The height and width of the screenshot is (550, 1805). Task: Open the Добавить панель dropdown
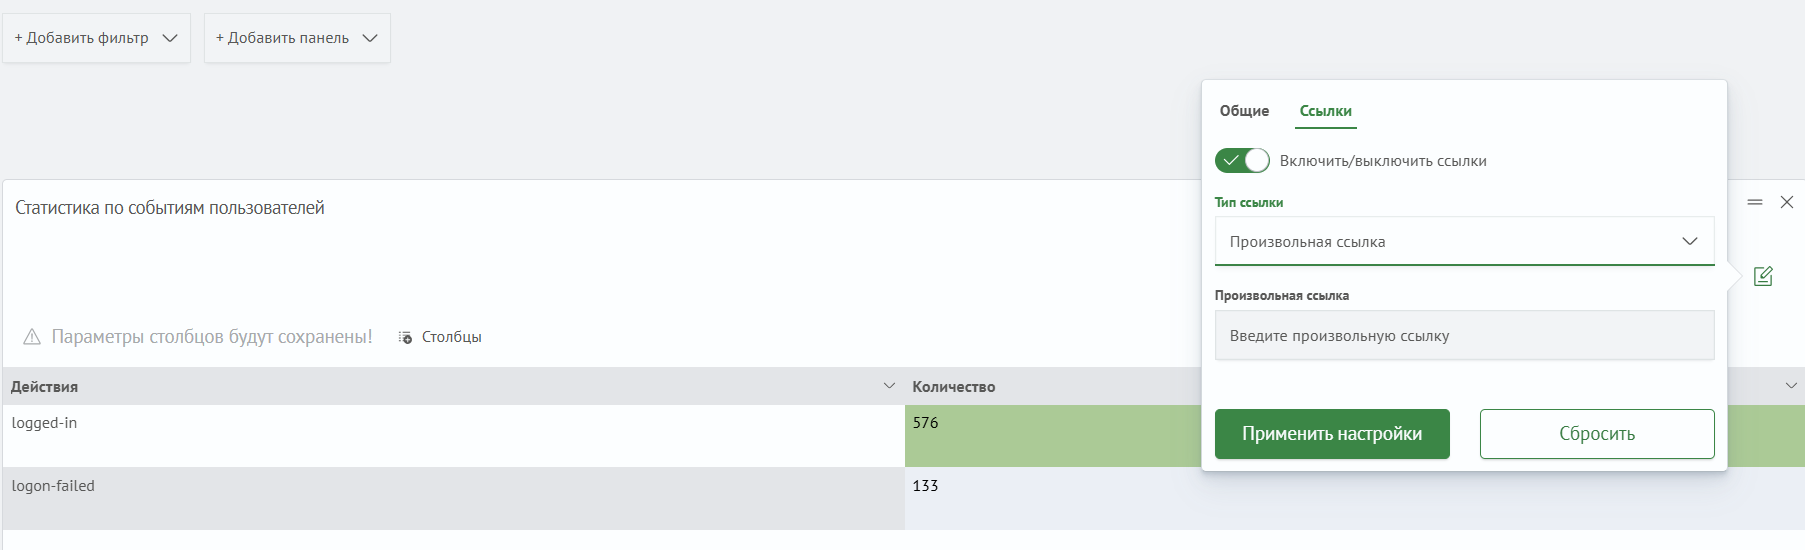point(297,38)
